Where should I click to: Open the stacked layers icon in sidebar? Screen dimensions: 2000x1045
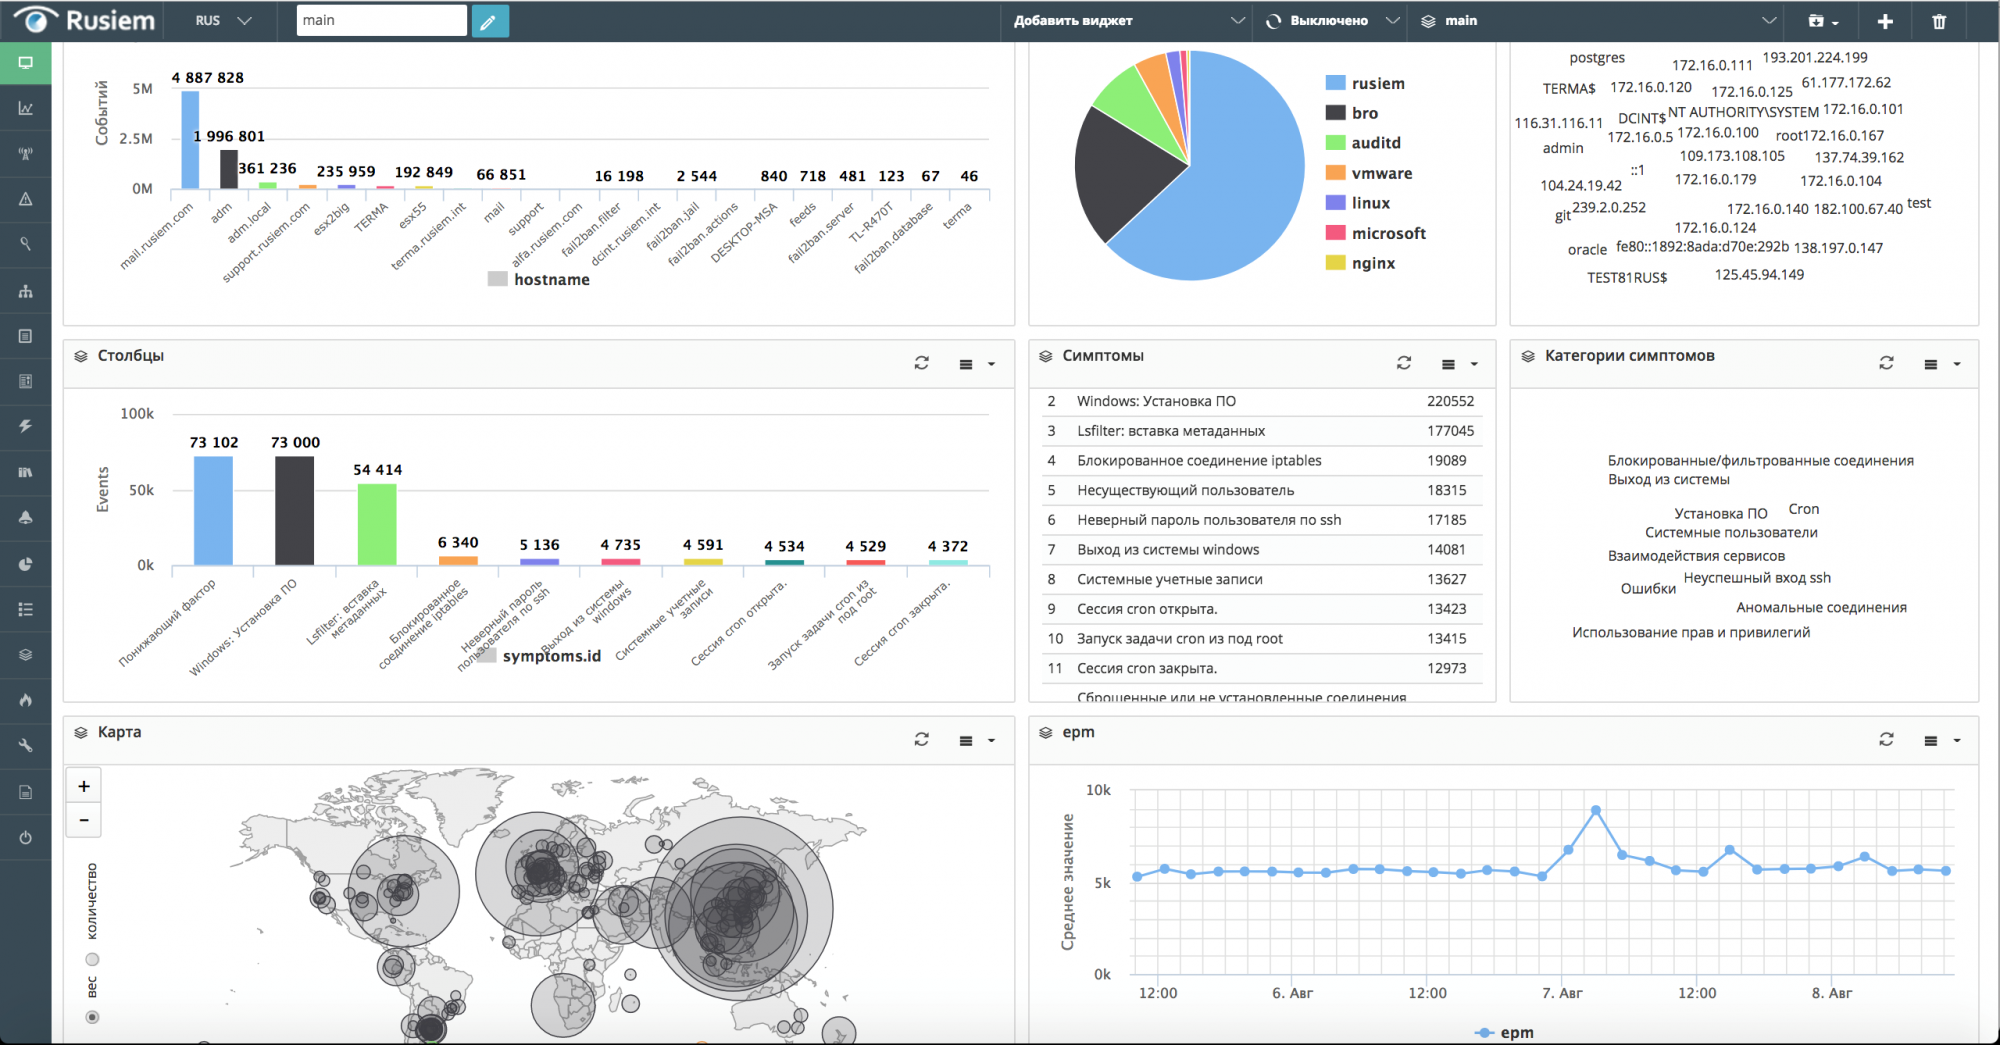(x=26, y=655)
